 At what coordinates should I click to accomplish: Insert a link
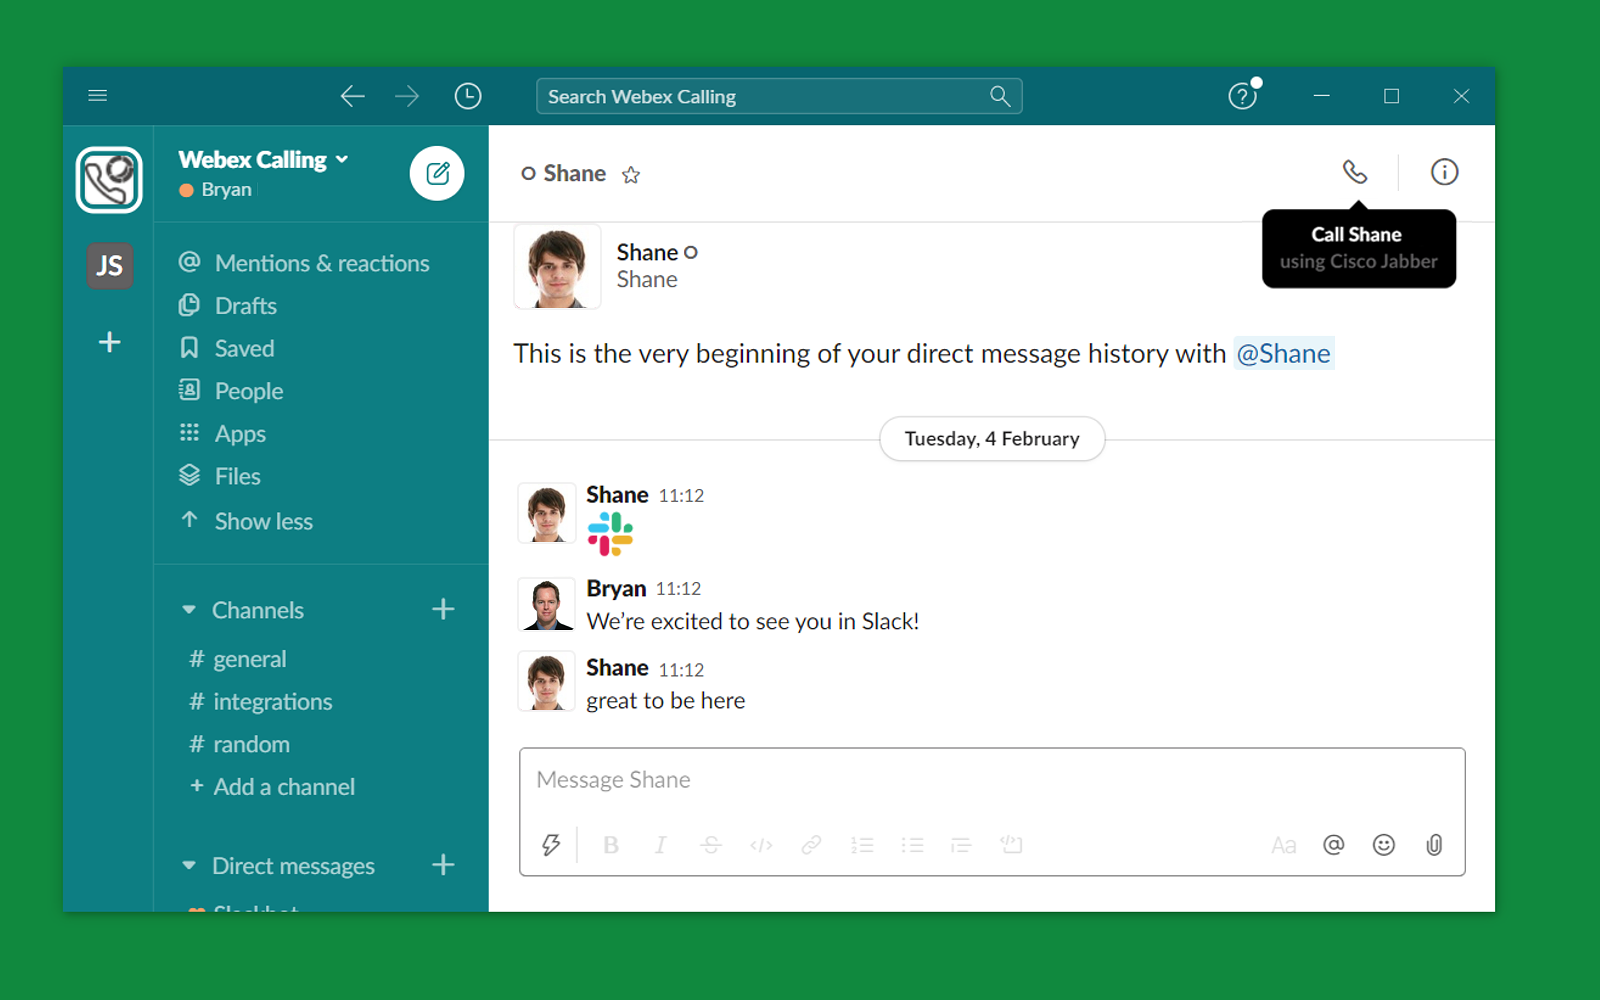[x=811, y=845]
